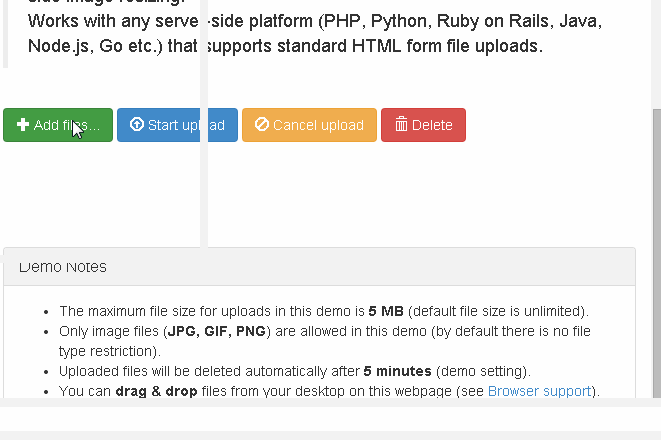661x440 pixels.
Task: Choose the green Add files button
Action: [x=58, y=125]
